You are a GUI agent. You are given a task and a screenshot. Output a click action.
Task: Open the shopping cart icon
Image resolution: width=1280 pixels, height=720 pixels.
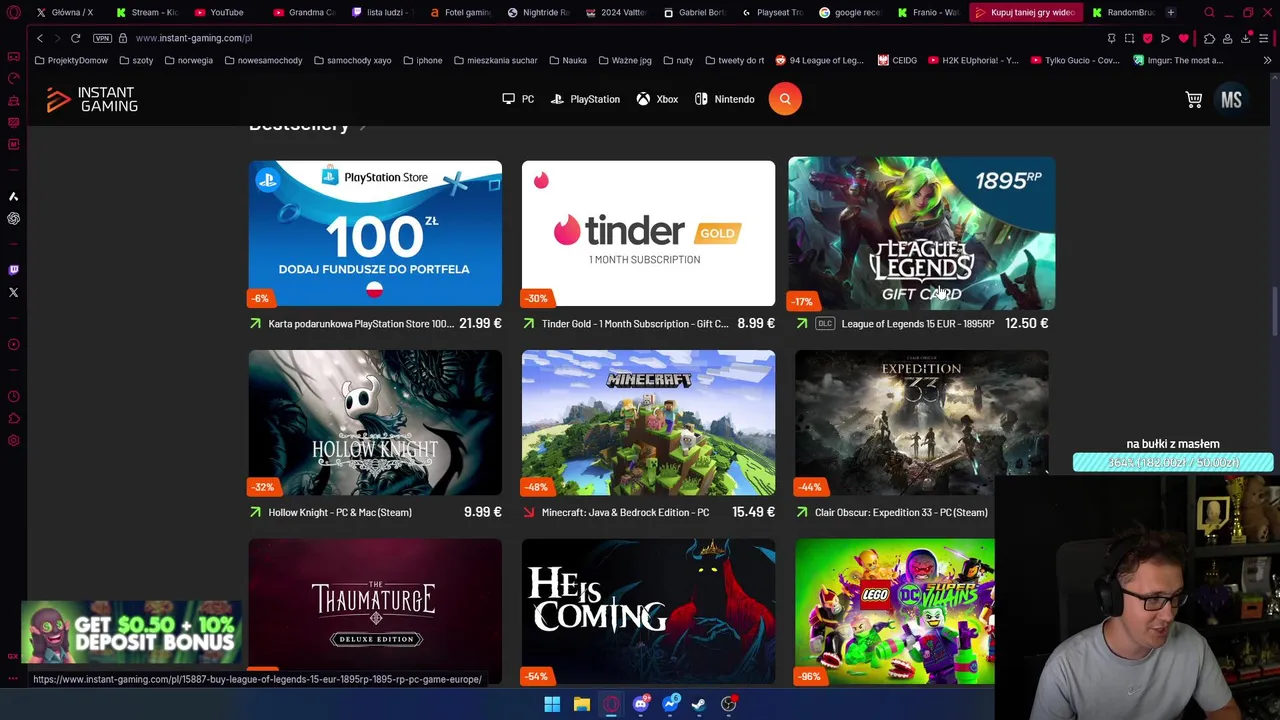click(1194, 99)
